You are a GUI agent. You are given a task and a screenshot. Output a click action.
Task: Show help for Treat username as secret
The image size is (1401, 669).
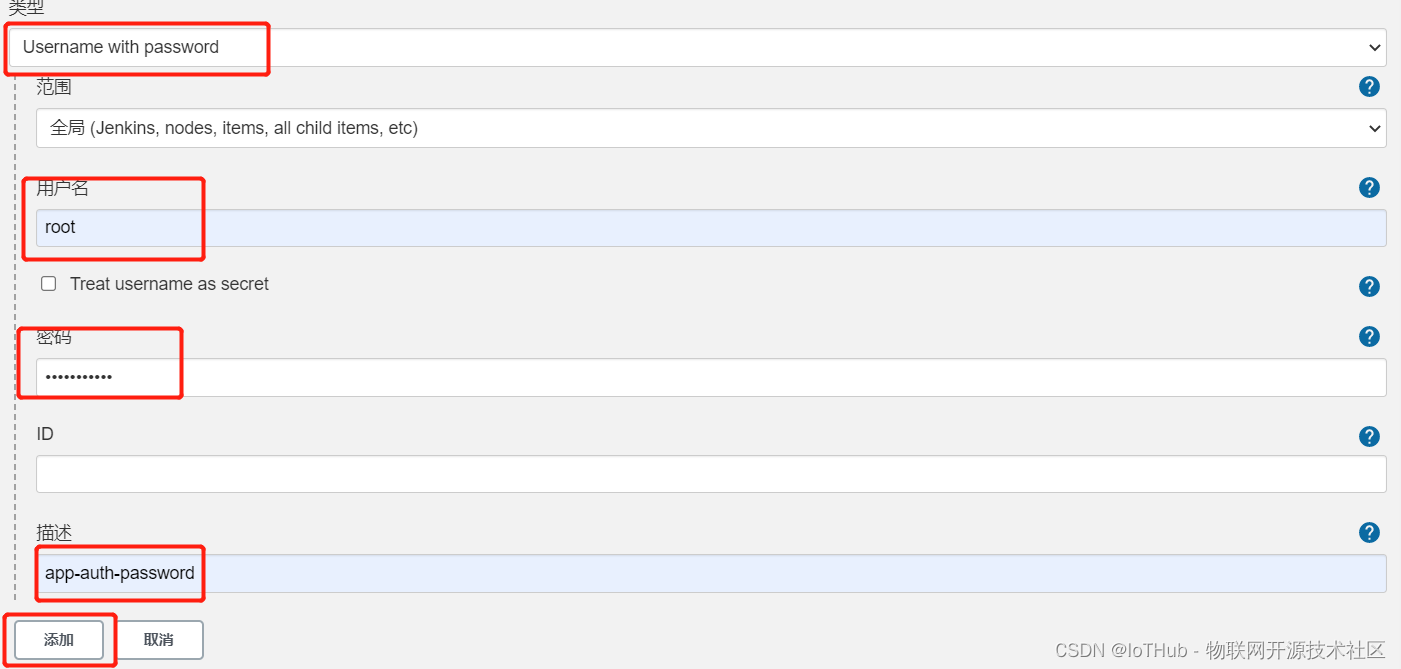coord(1369,287)
